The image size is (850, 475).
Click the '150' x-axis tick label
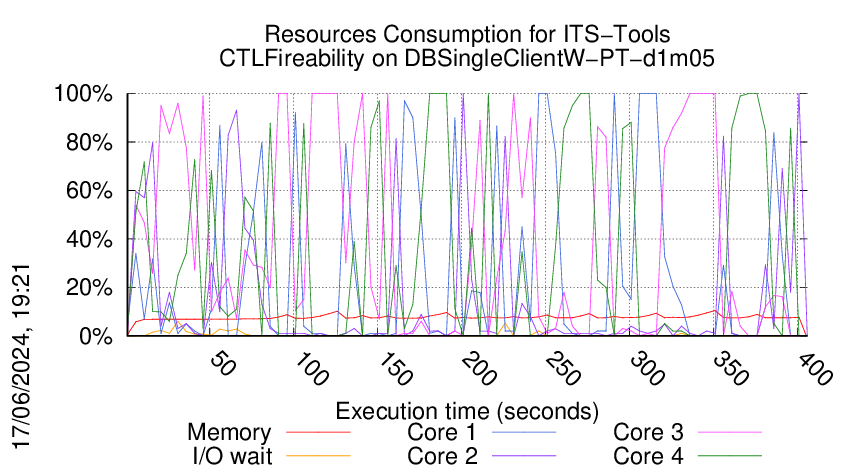tap(395, 369)
